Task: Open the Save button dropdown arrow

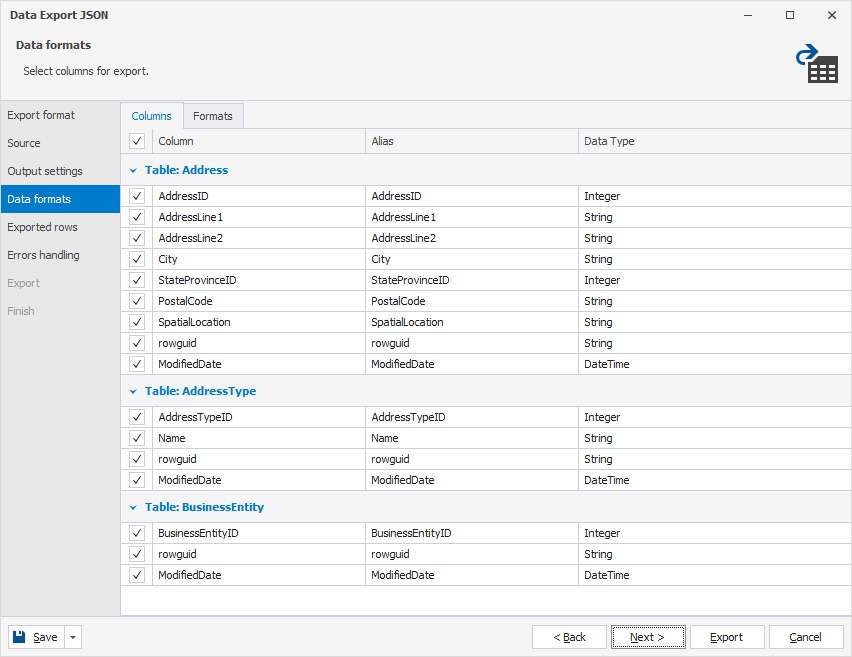Action: click(73, 637)
